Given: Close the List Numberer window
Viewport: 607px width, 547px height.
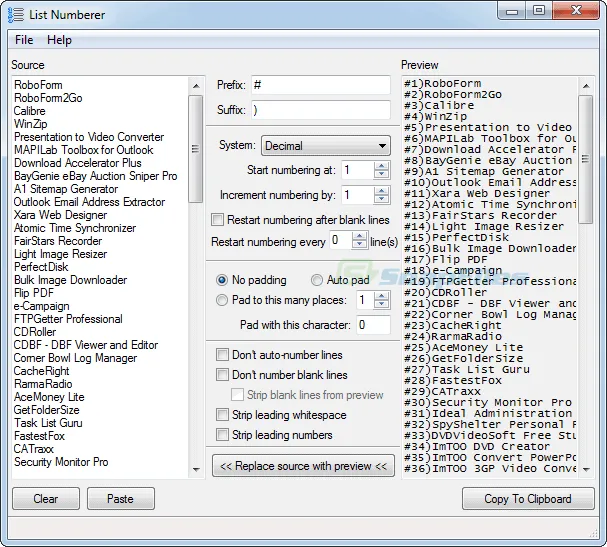Looking at the screenshot, I should (576, 11).
